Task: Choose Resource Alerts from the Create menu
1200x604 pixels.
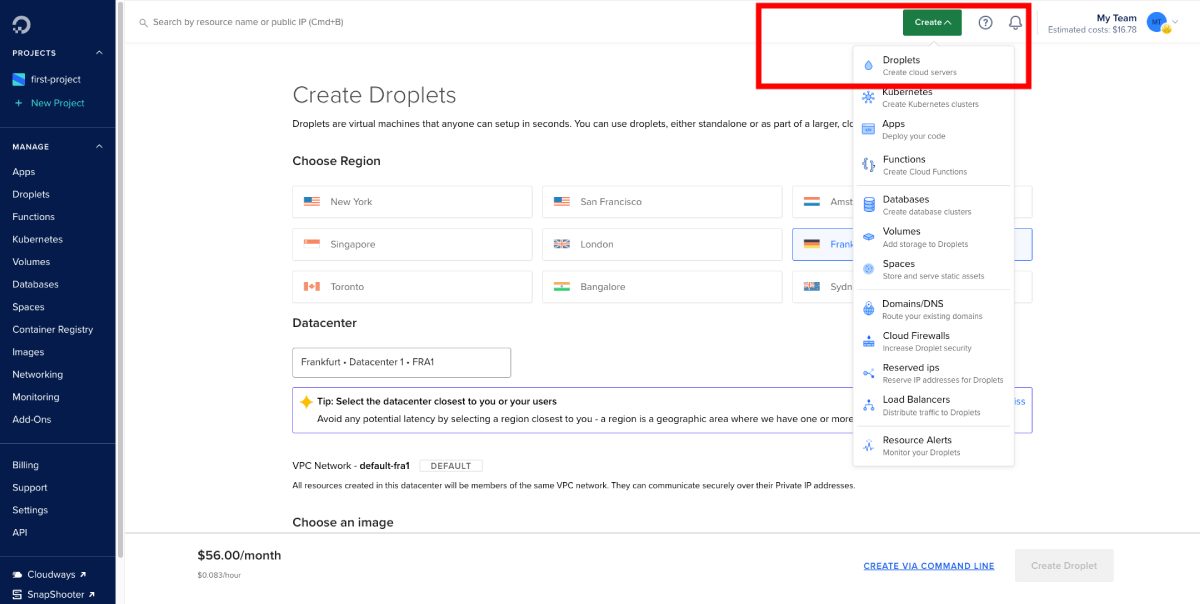Action: (x=934, y=445)
